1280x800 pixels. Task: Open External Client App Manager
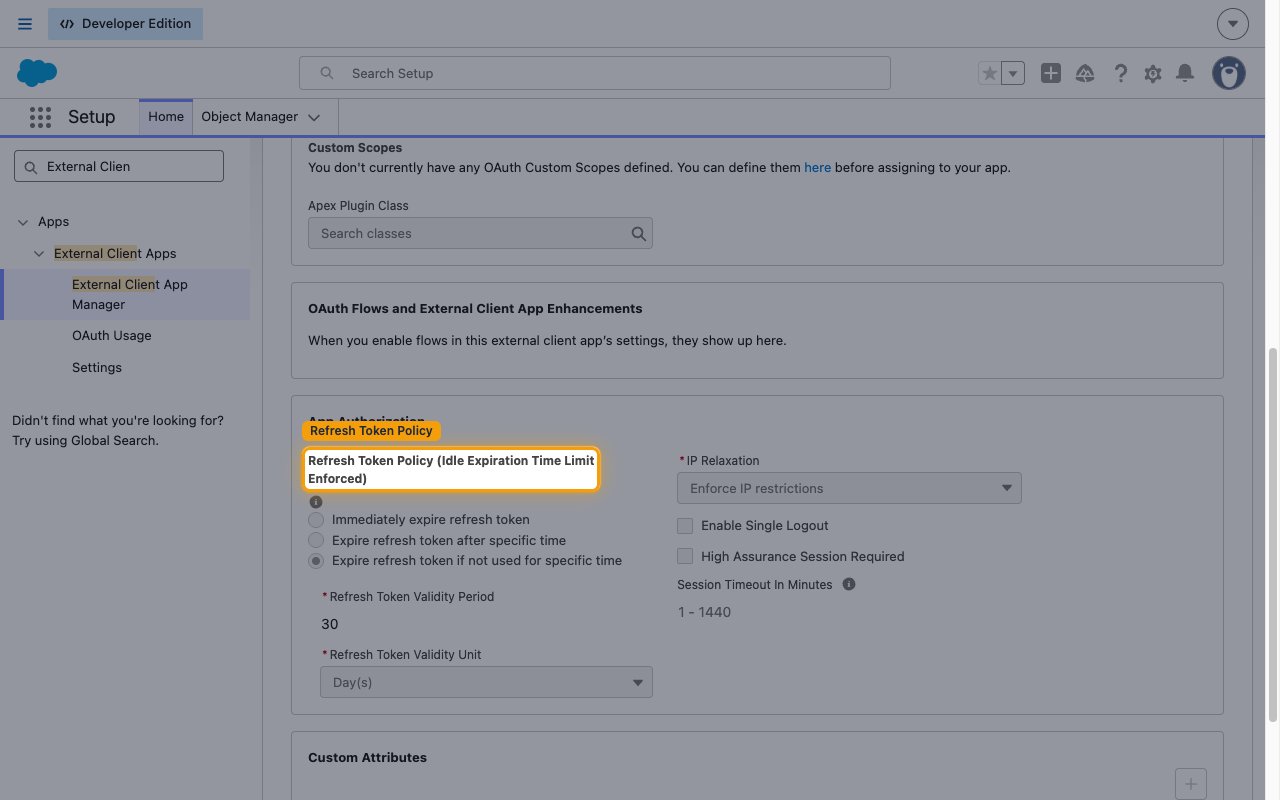point(130,294)
